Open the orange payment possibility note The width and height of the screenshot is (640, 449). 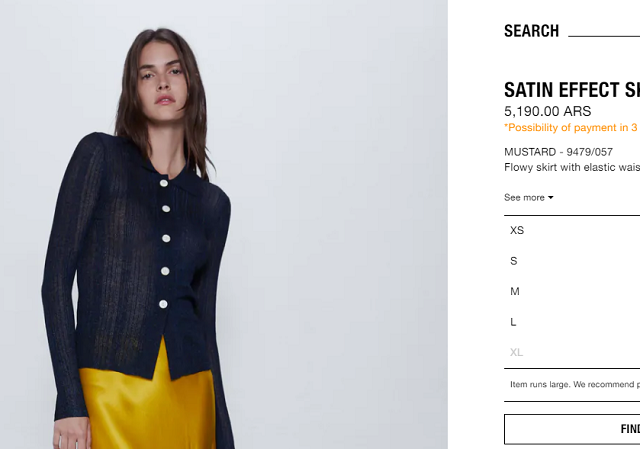tap(572, 128)
